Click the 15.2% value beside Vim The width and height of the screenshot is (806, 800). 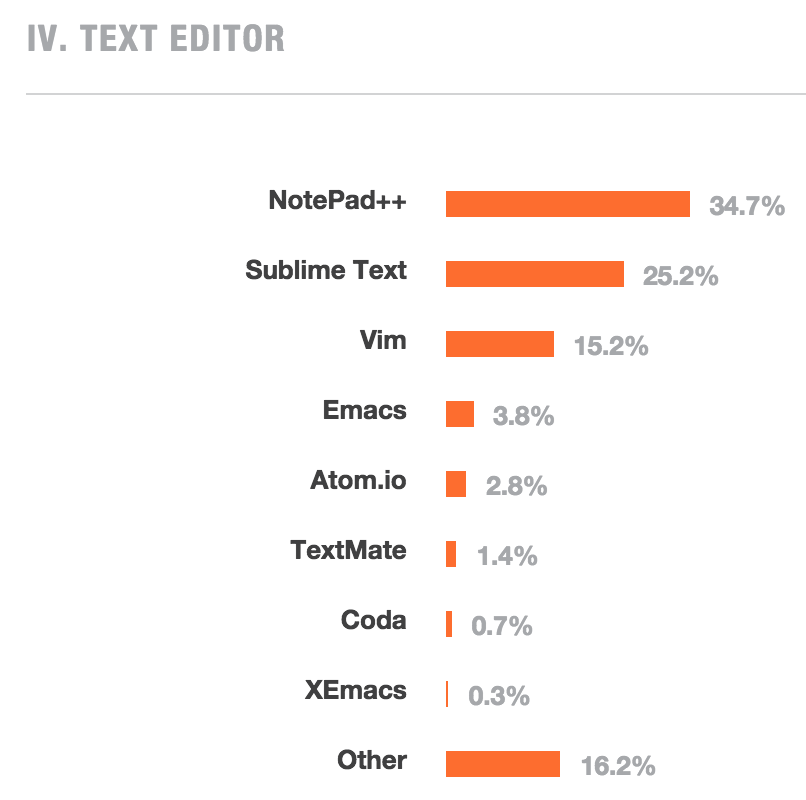point(611,347)
